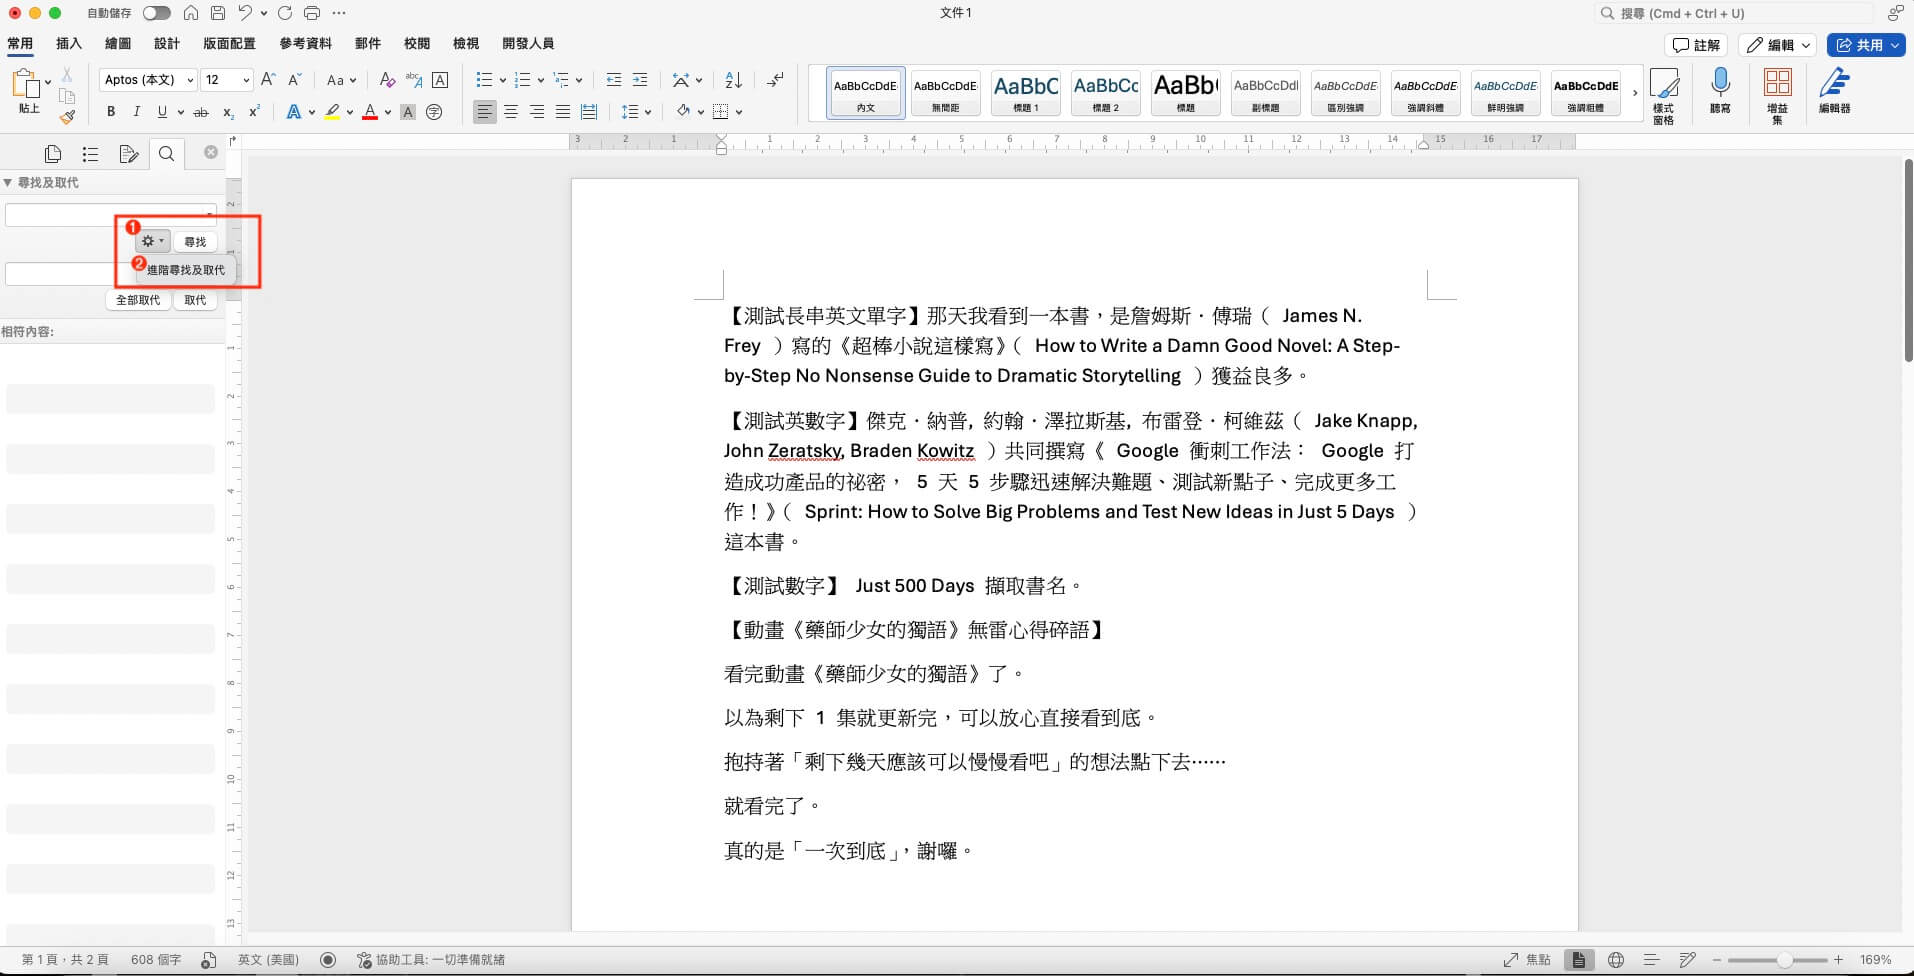Click the home icon in title bar

191,13
